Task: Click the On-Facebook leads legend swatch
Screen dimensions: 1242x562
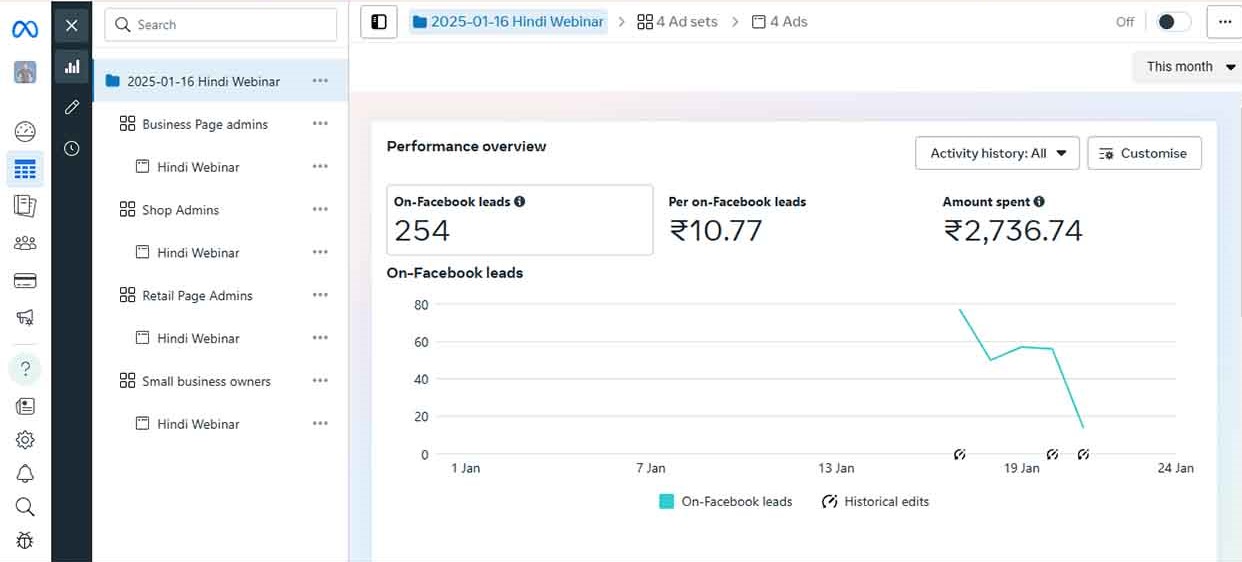Action: pyautogui.click(x=666, y=502)
